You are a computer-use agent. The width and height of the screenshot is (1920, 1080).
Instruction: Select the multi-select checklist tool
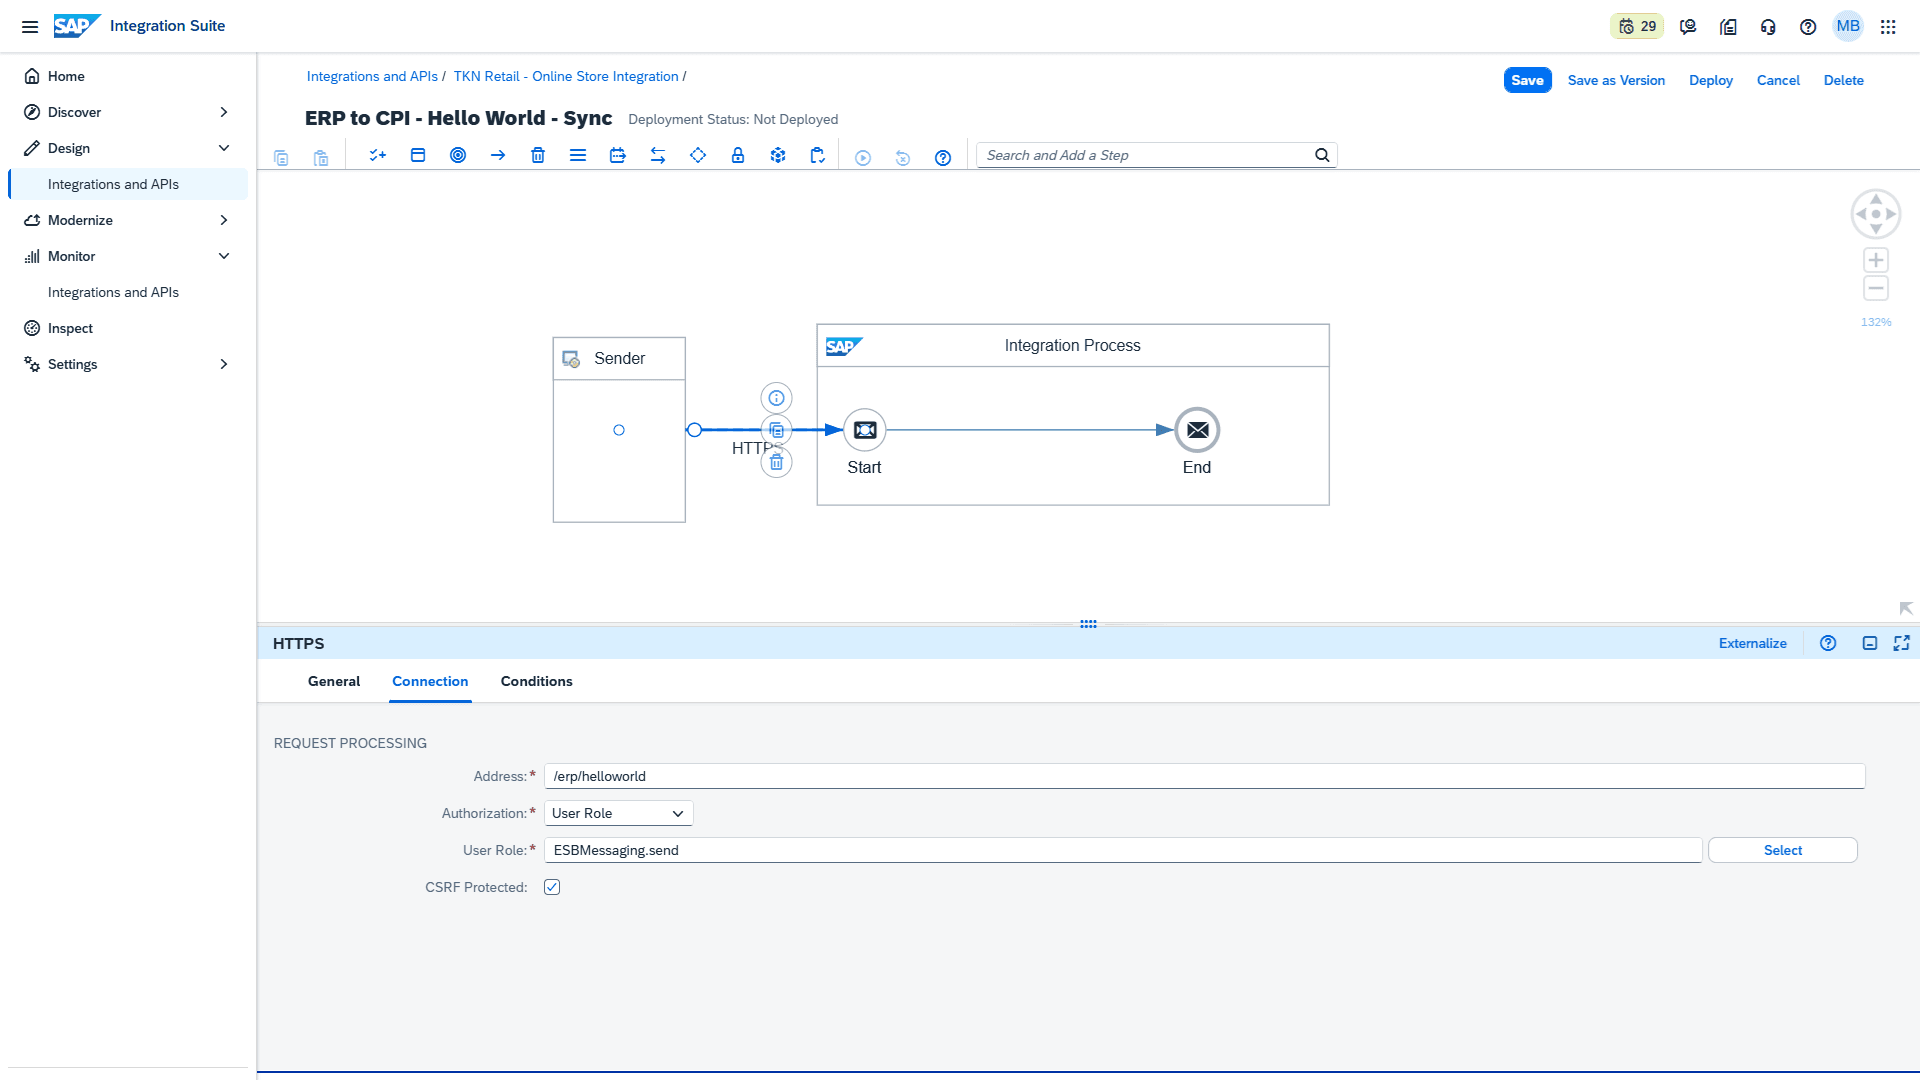pyautogui.click(x=378, y=155)
